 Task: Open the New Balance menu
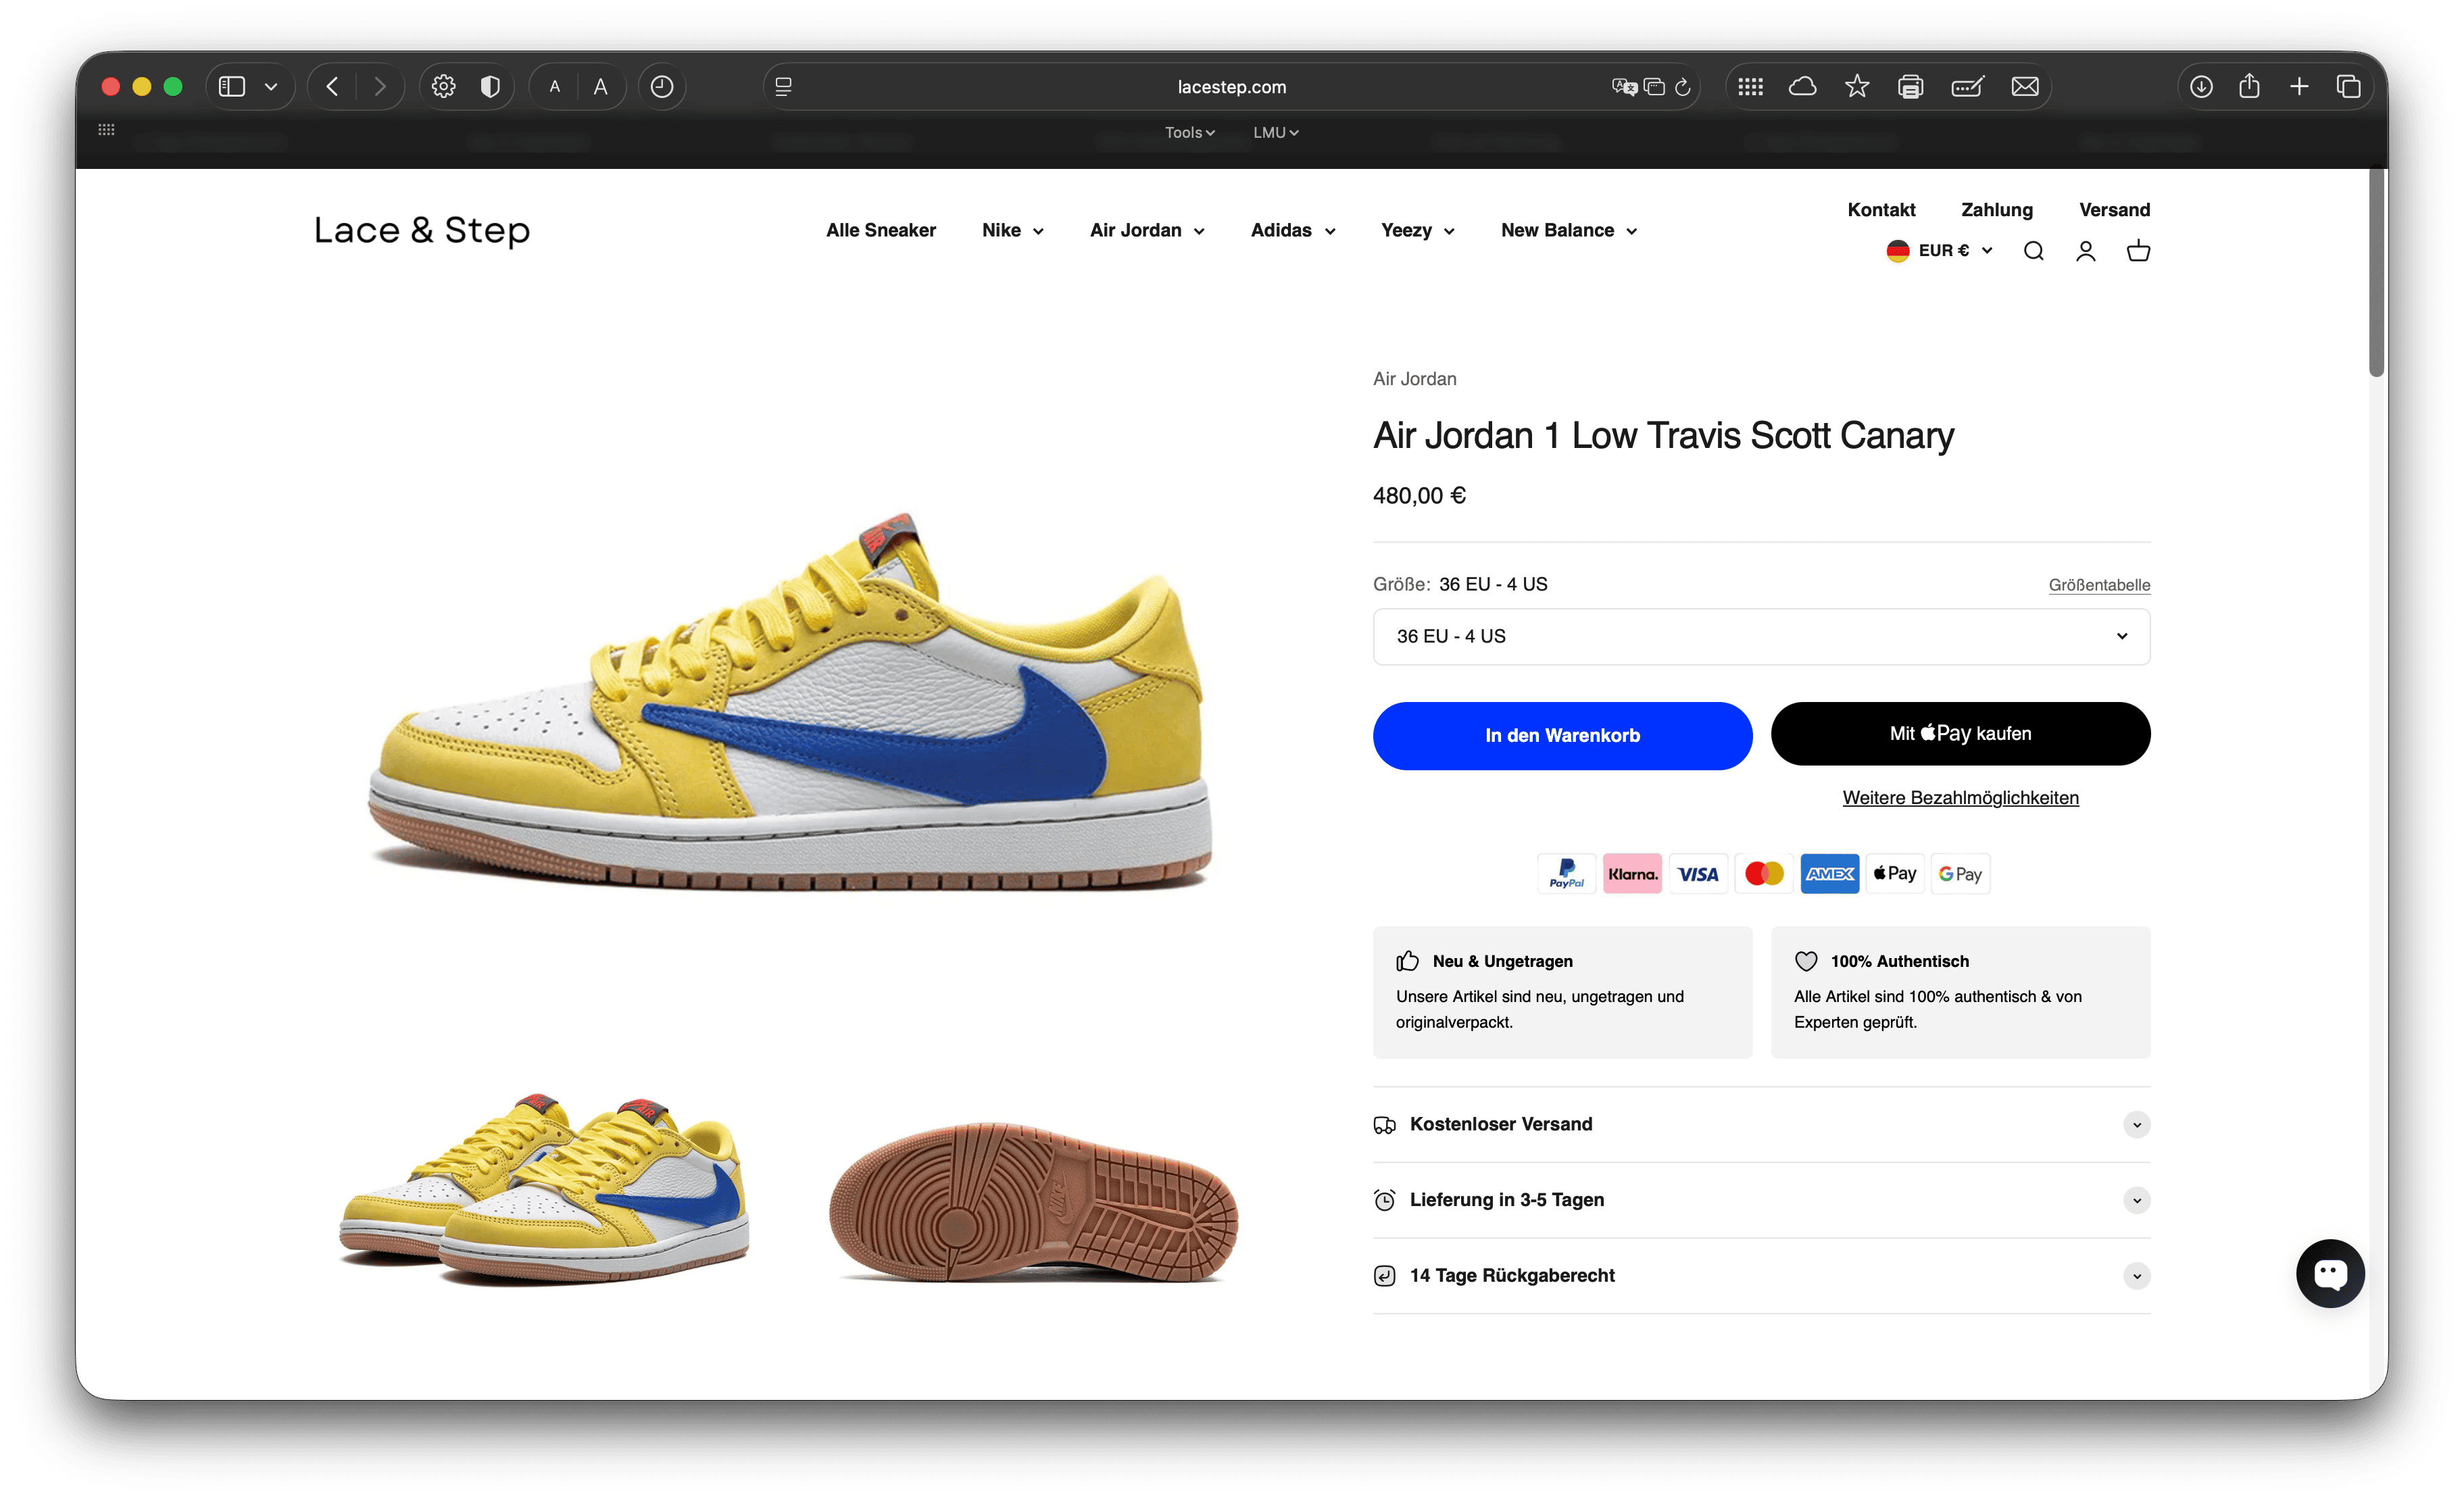[1569, 231]
